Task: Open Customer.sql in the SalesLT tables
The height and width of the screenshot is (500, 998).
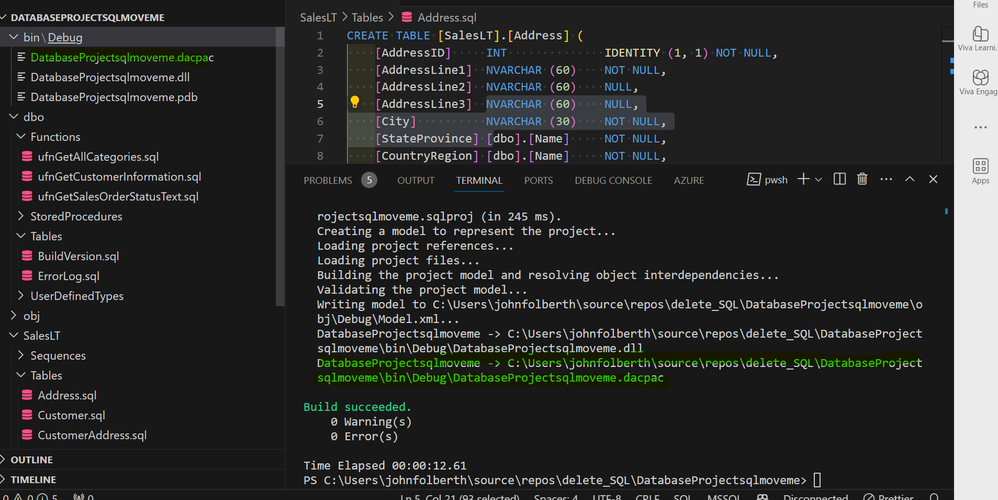Action: coord(71,415)
